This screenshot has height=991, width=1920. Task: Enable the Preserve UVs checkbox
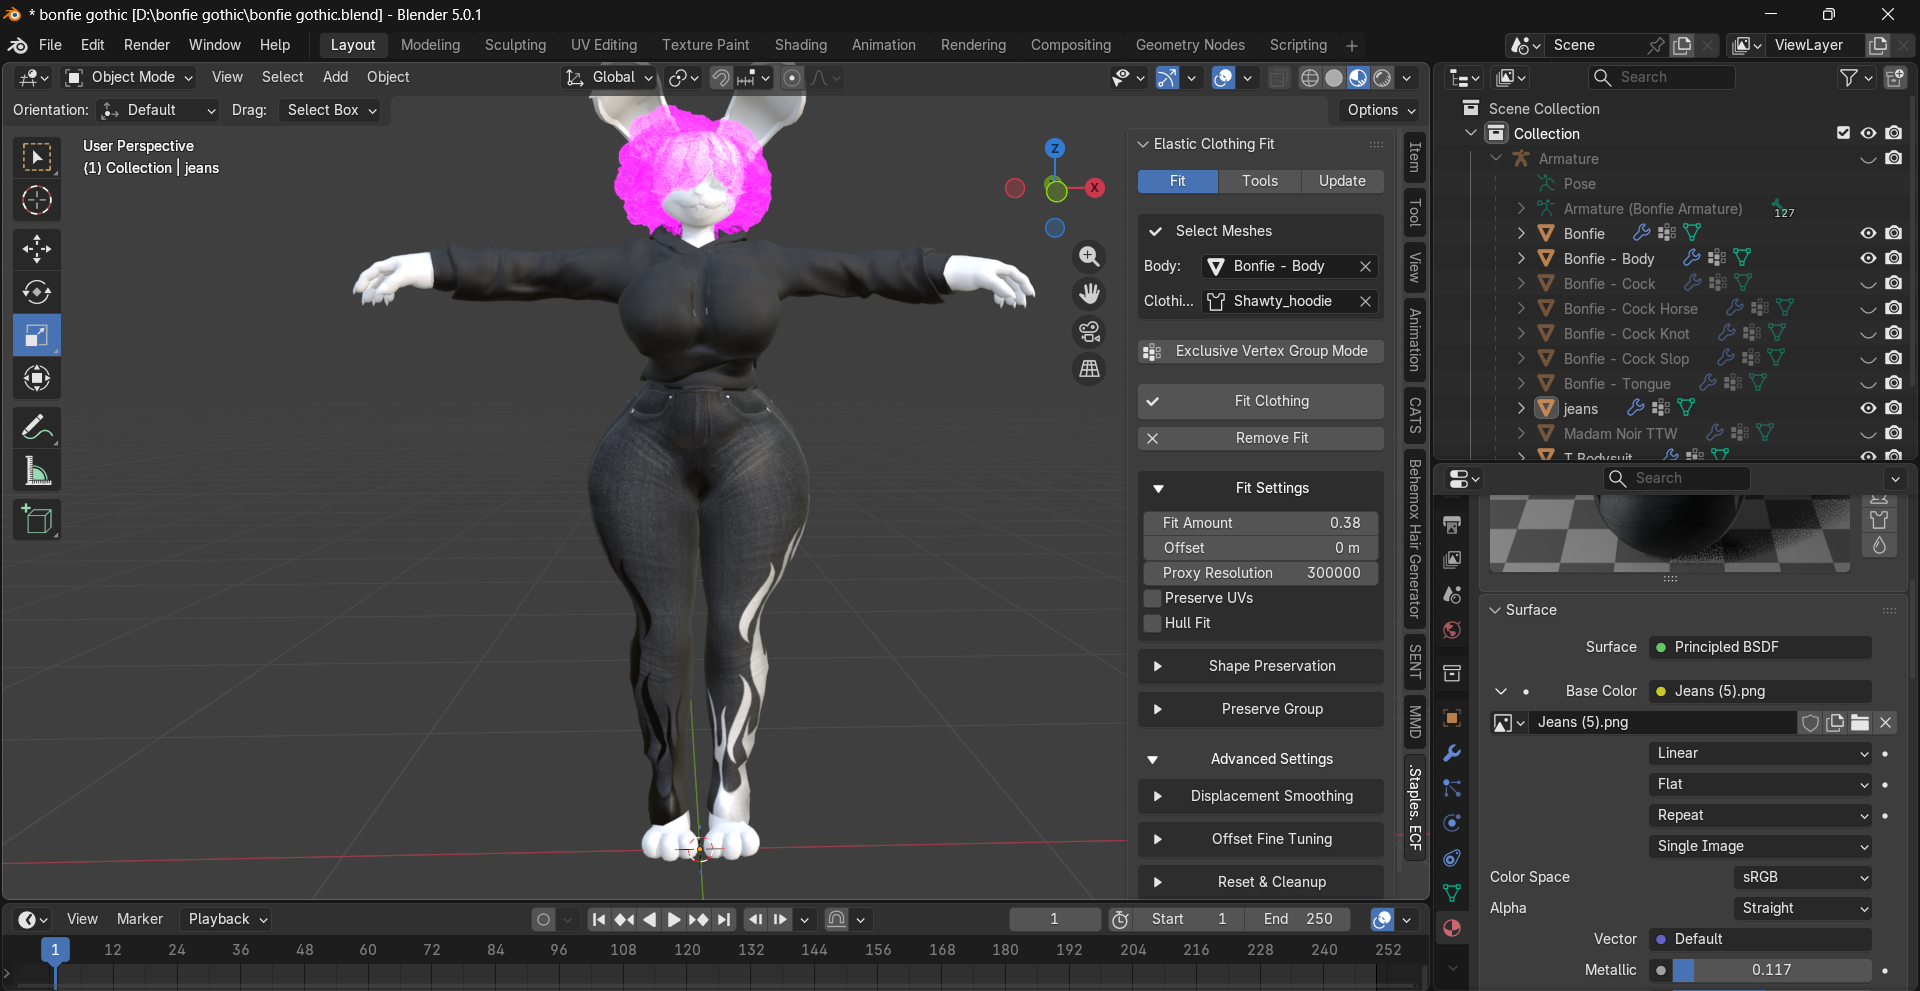point(1153,598)
